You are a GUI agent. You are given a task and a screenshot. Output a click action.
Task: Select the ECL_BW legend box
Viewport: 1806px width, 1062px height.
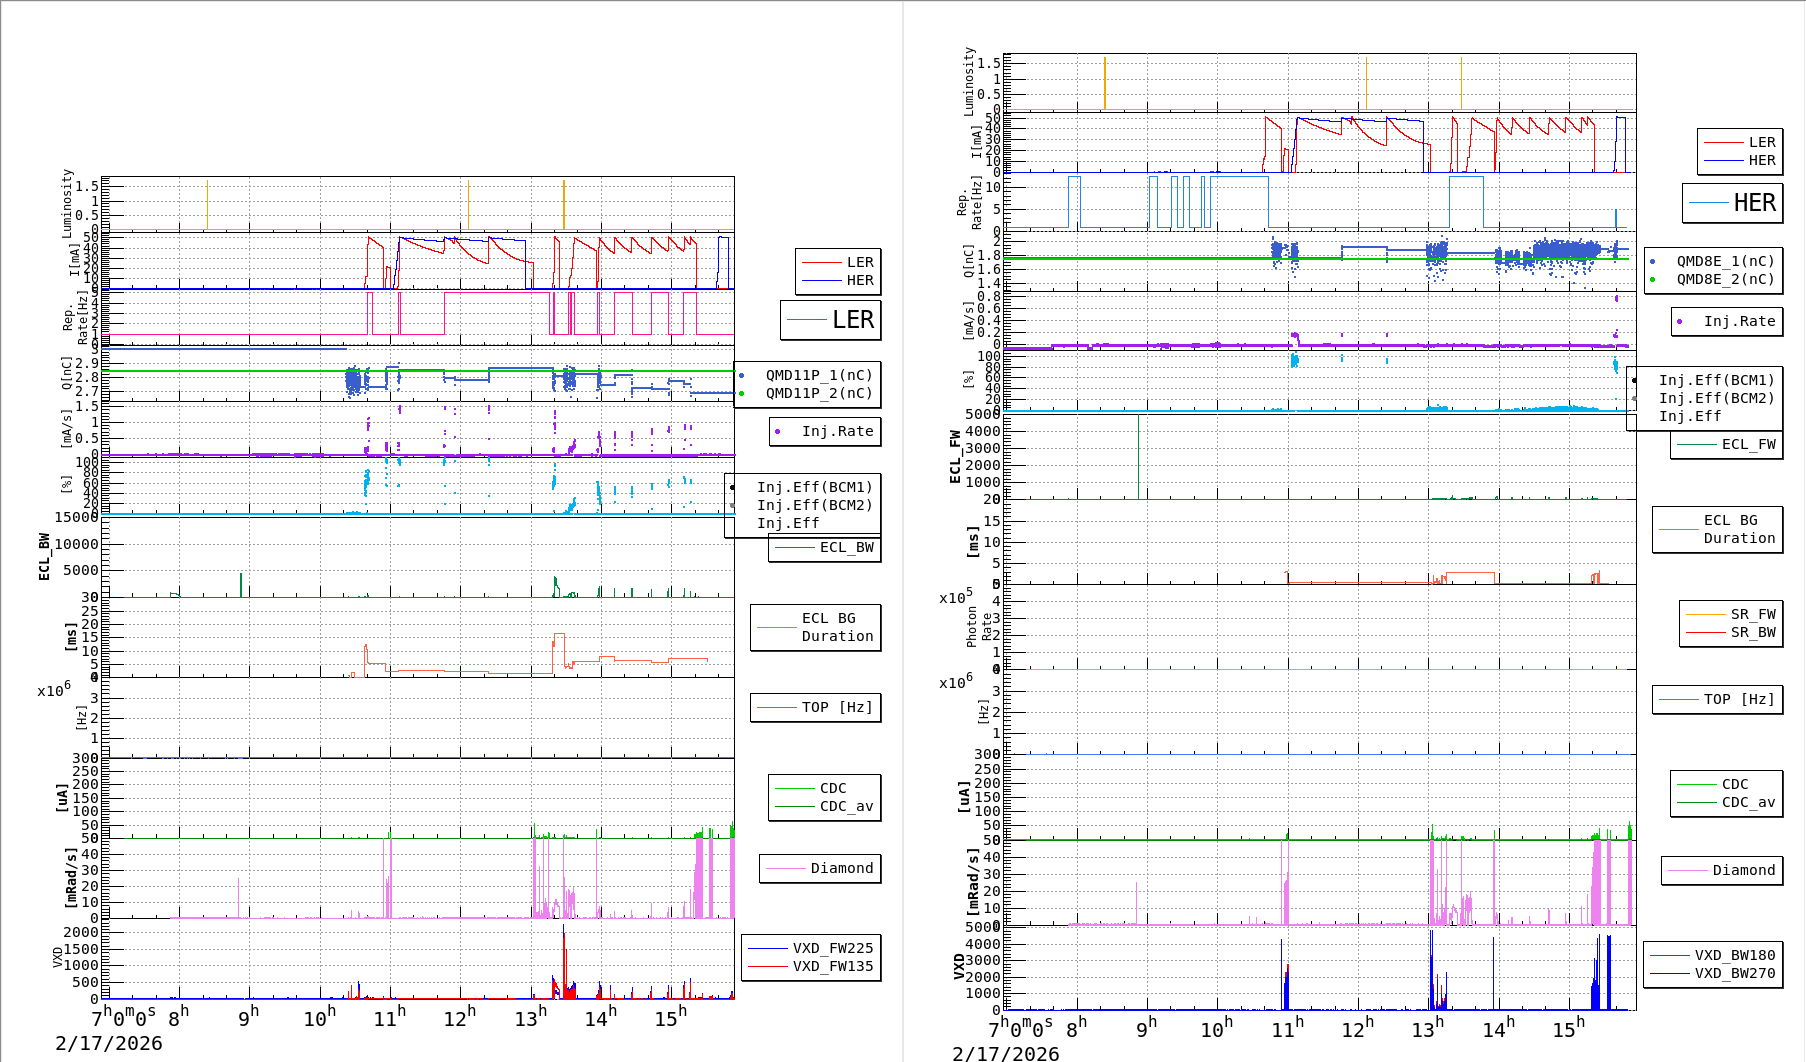point(825,547)
